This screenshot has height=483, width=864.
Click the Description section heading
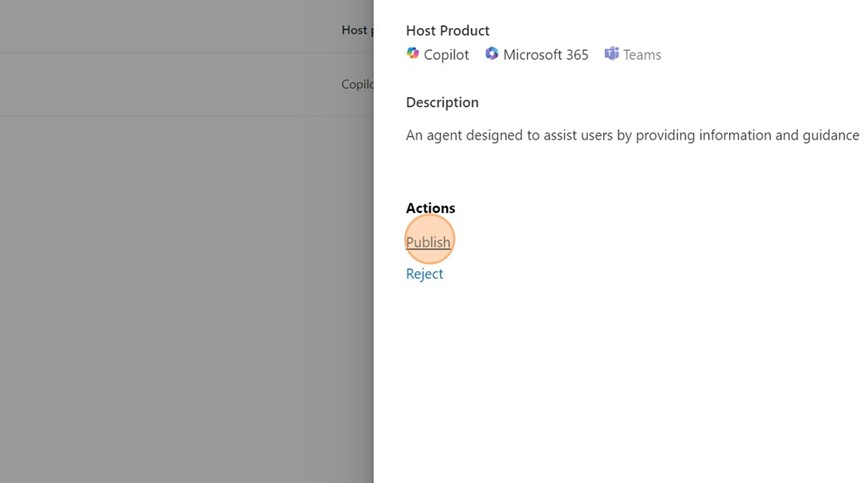click(442, 103)
